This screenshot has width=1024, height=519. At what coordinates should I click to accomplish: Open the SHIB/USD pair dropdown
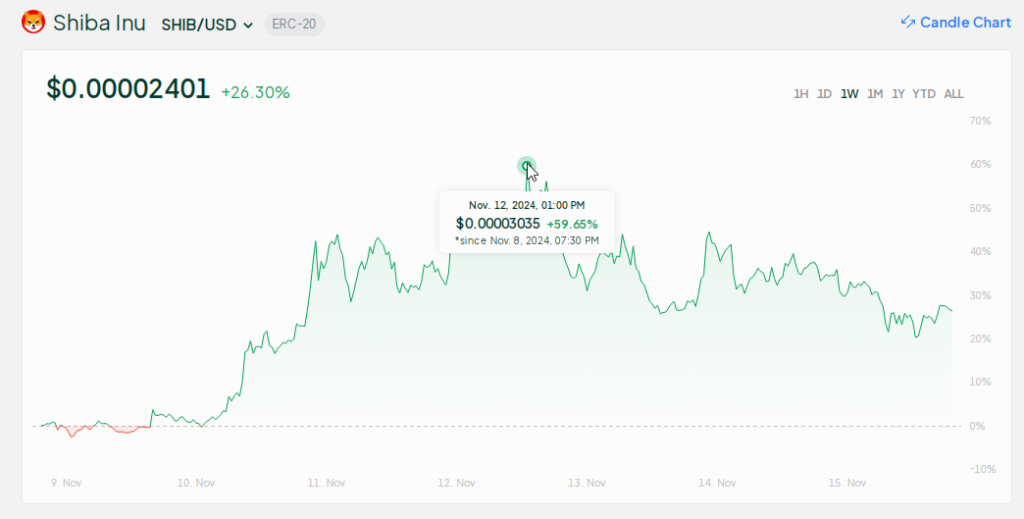pyautogui.click(x=207, y=24)
